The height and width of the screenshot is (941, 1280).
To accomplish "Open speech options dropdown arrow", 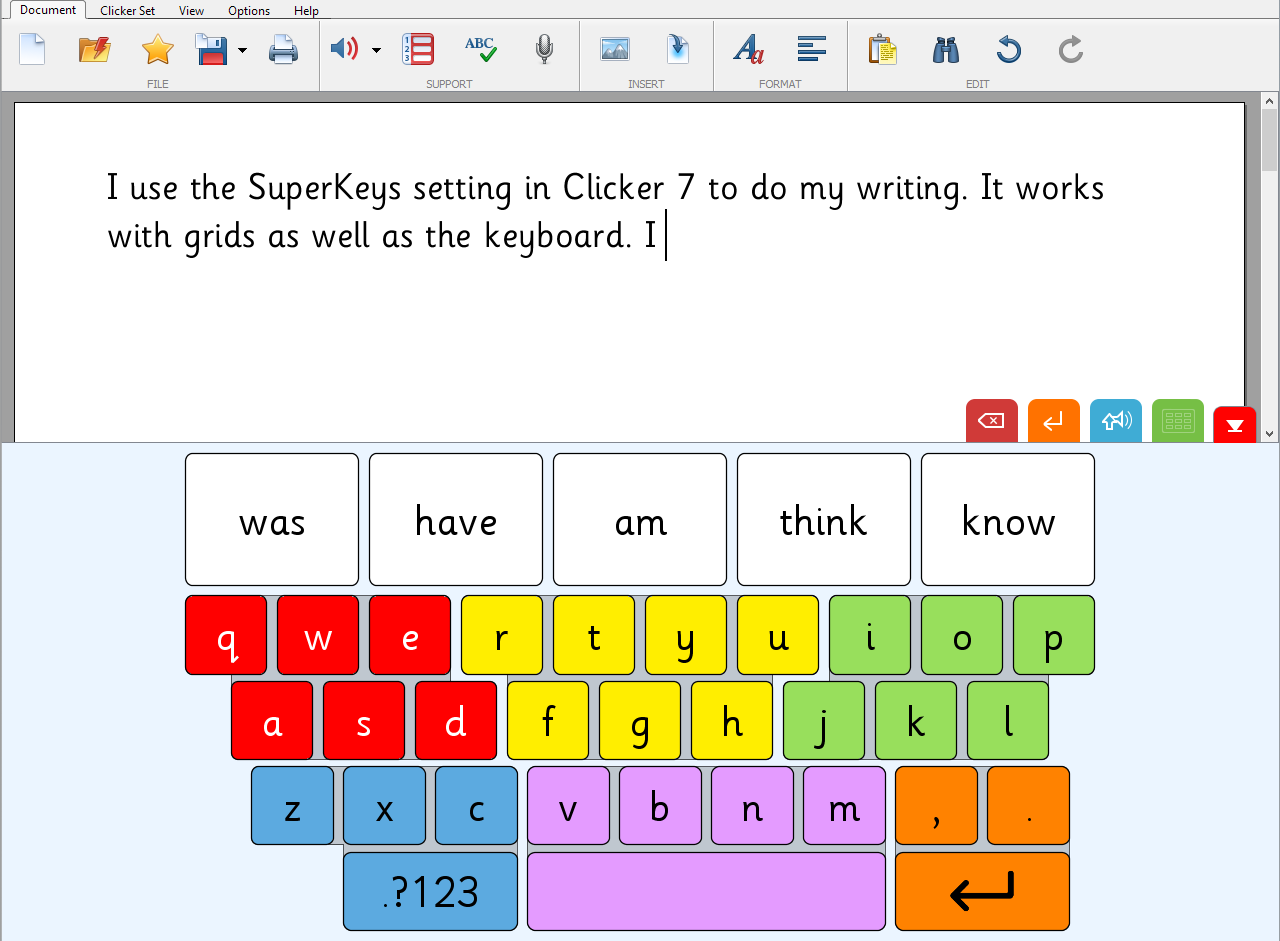I will pyautogui.click(x=376, y=49).
